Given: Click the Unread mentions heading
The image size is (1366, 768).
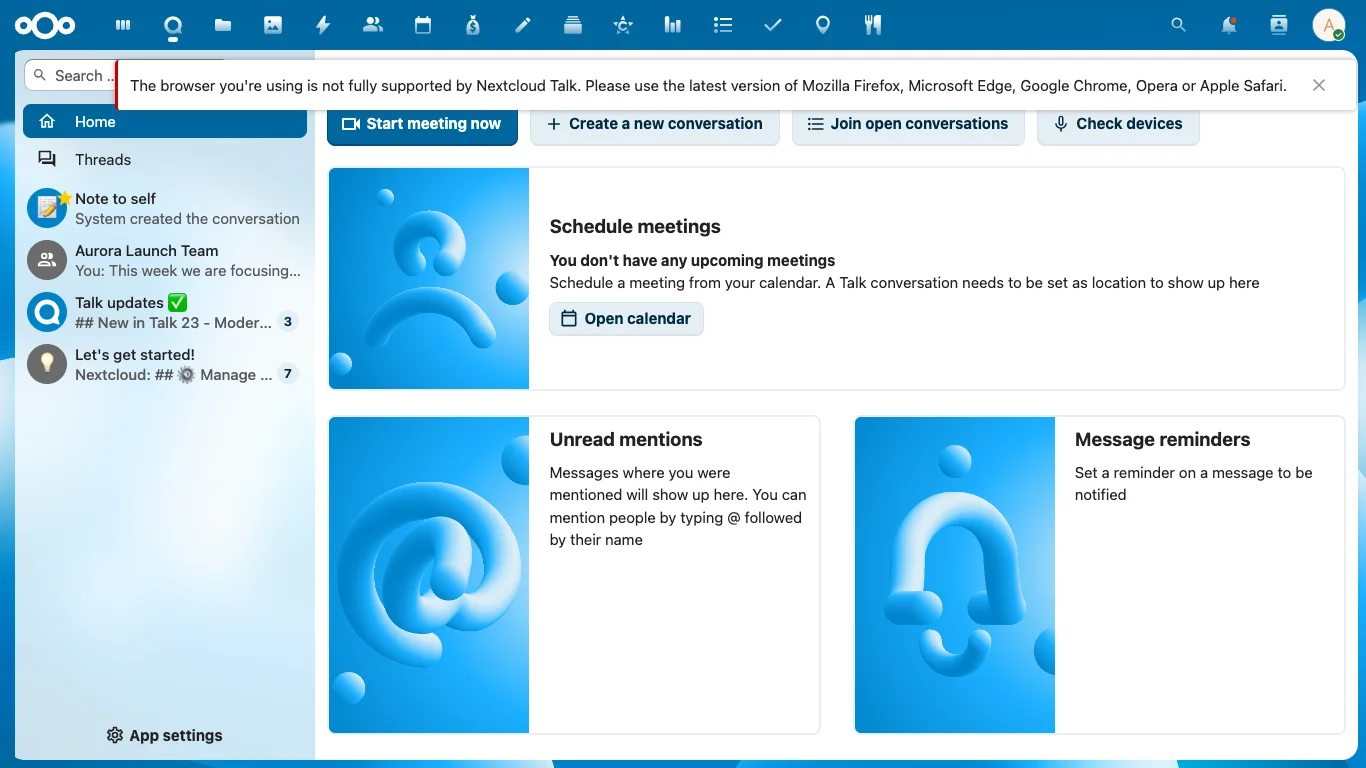Looking at the screenshot, I should click(626, 440).
